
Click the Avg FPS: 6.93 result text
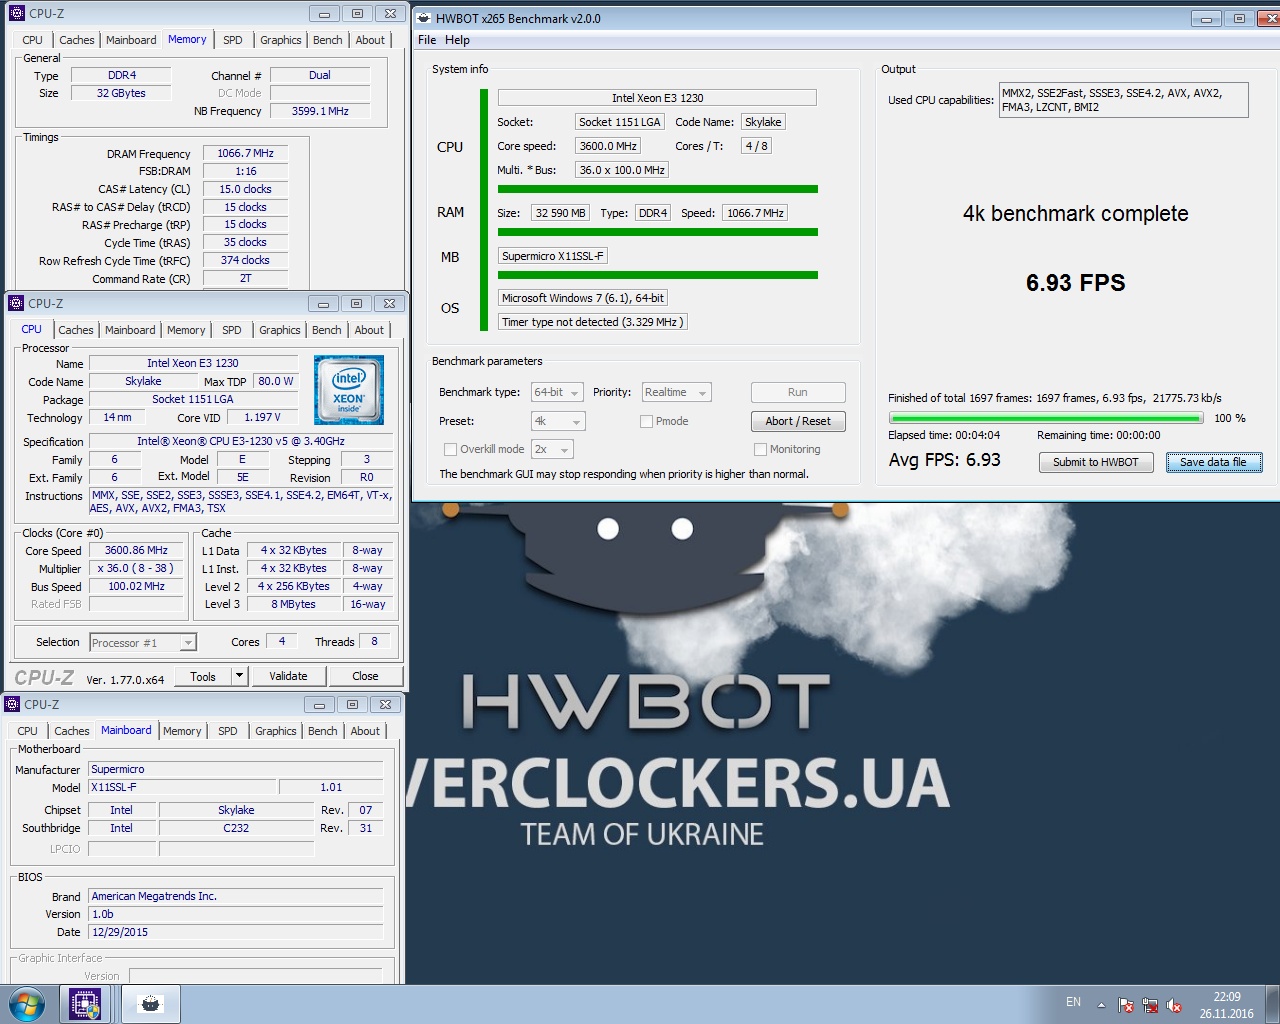point(945,460)
